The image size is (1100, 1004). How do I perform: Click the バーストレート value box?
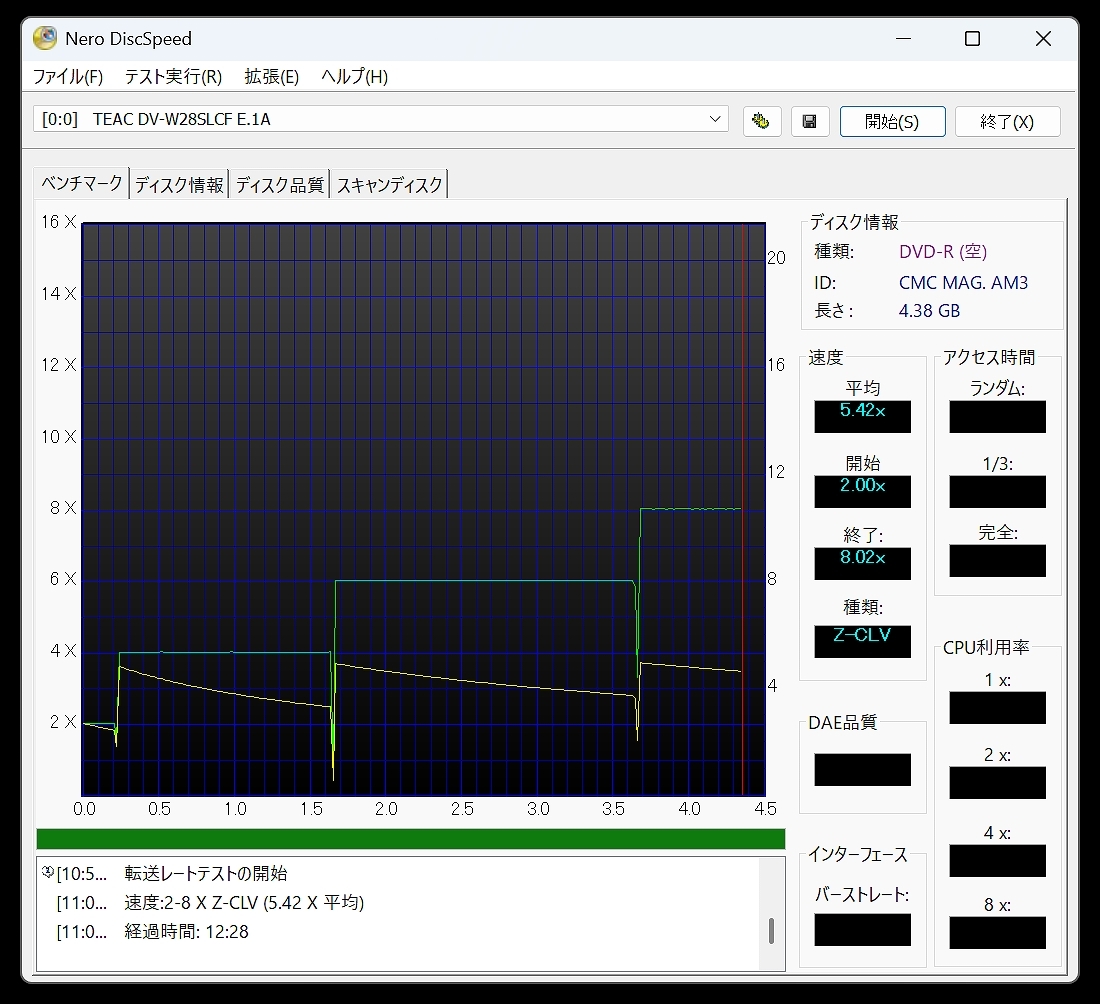(x=862, y=930)
